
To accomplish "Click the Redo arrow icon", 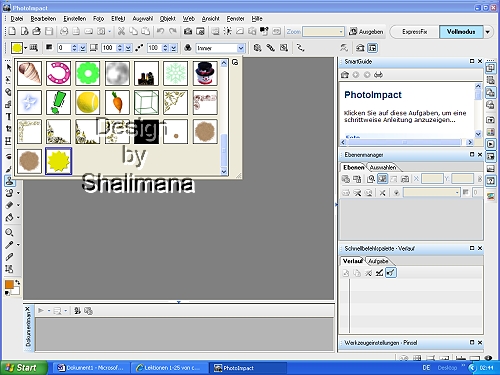I will [173, 31].
